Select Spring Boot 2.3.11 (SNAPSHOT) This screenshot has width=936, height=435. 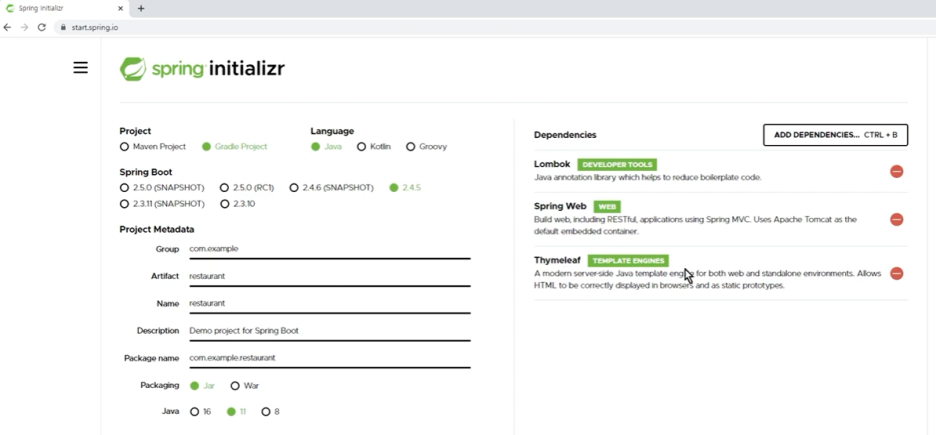[x=162, y=203]
